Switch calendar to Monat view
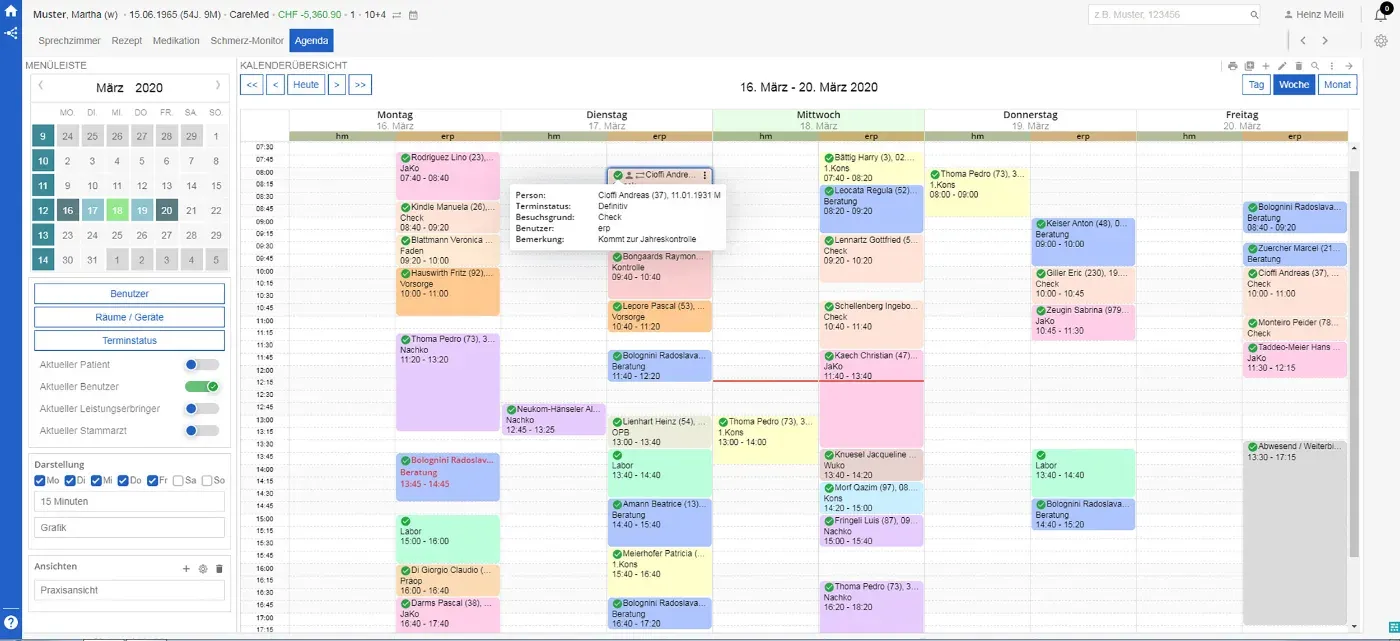Image resolution: width=1400 pixels, height=641 pixels. [1338, 85]
